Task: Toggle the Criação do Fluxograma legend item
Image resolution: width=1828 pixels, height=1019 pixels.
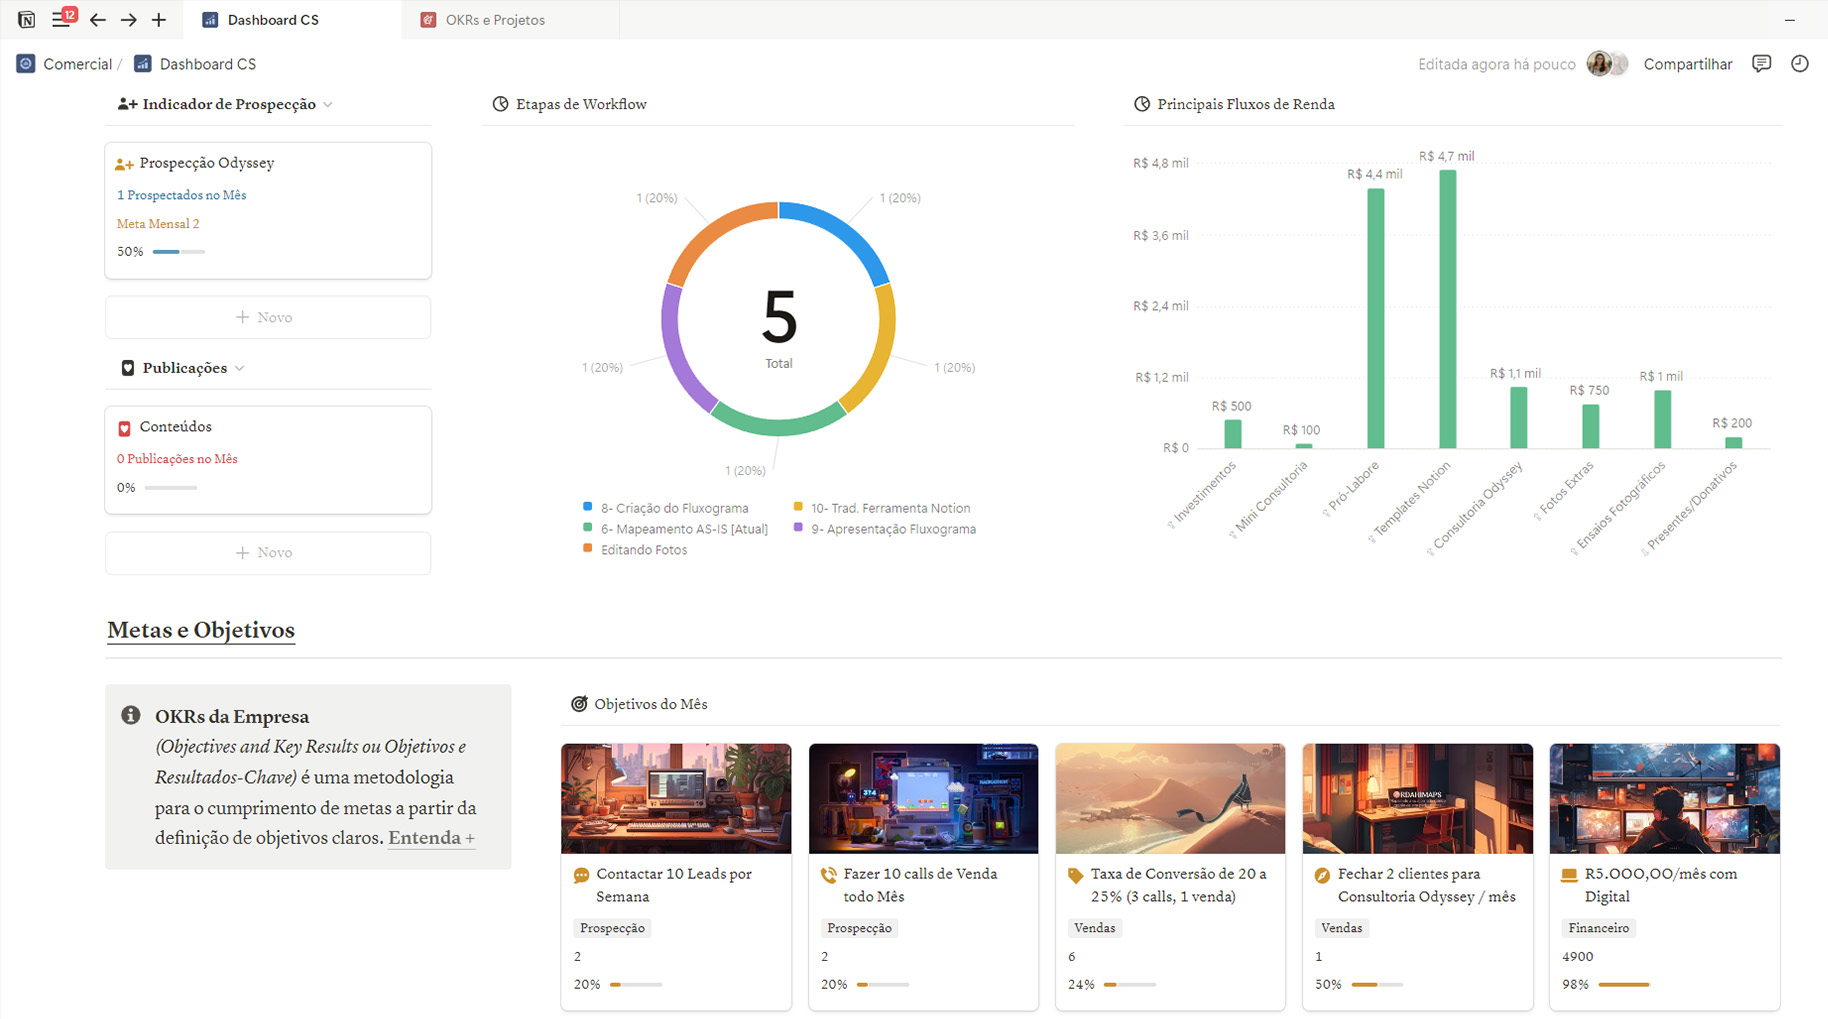Action: tap(673, 508)
